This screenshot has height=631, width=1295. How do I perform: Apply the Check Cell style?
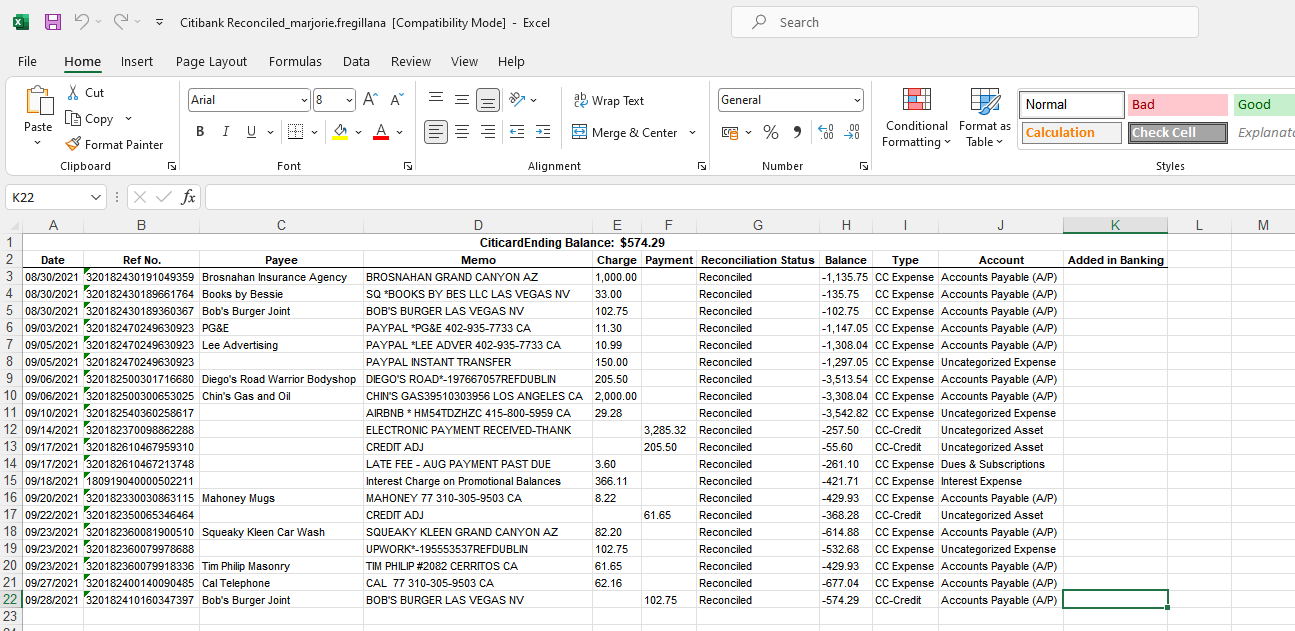point(1177,132)
